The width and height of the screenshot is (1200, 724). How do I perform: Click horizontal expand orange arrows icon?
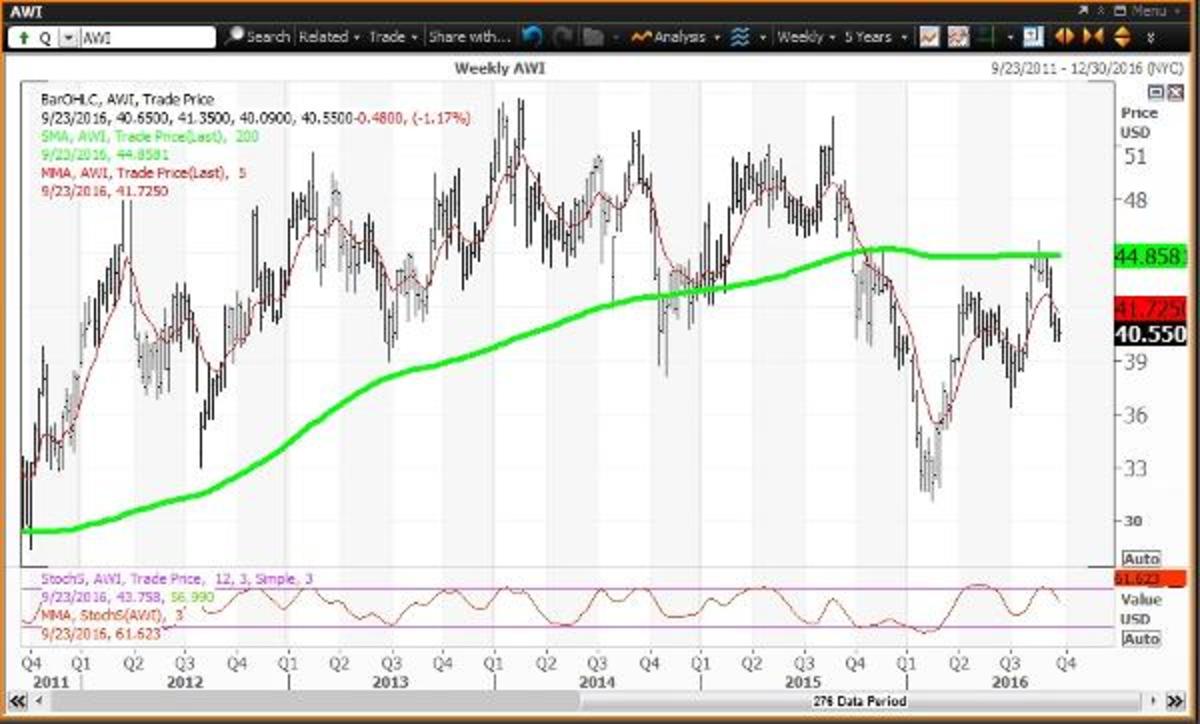1064,37
